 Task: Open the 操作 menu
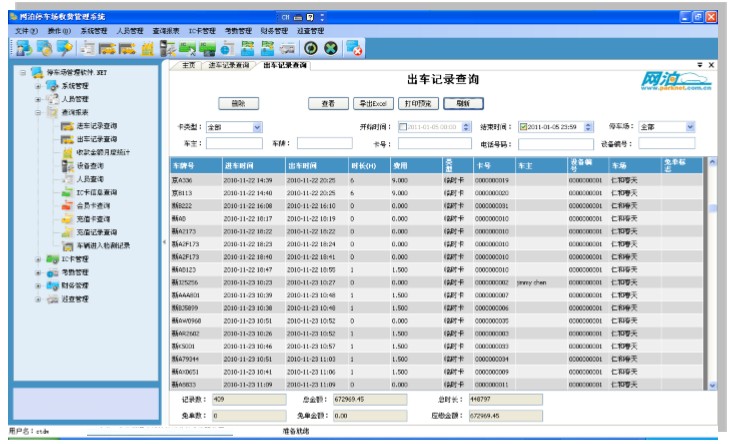(x=59, y=31)
